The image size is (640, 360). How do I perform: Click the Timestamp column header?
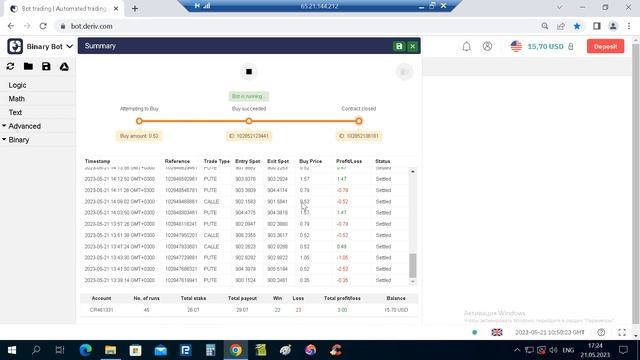click(98, 161)
